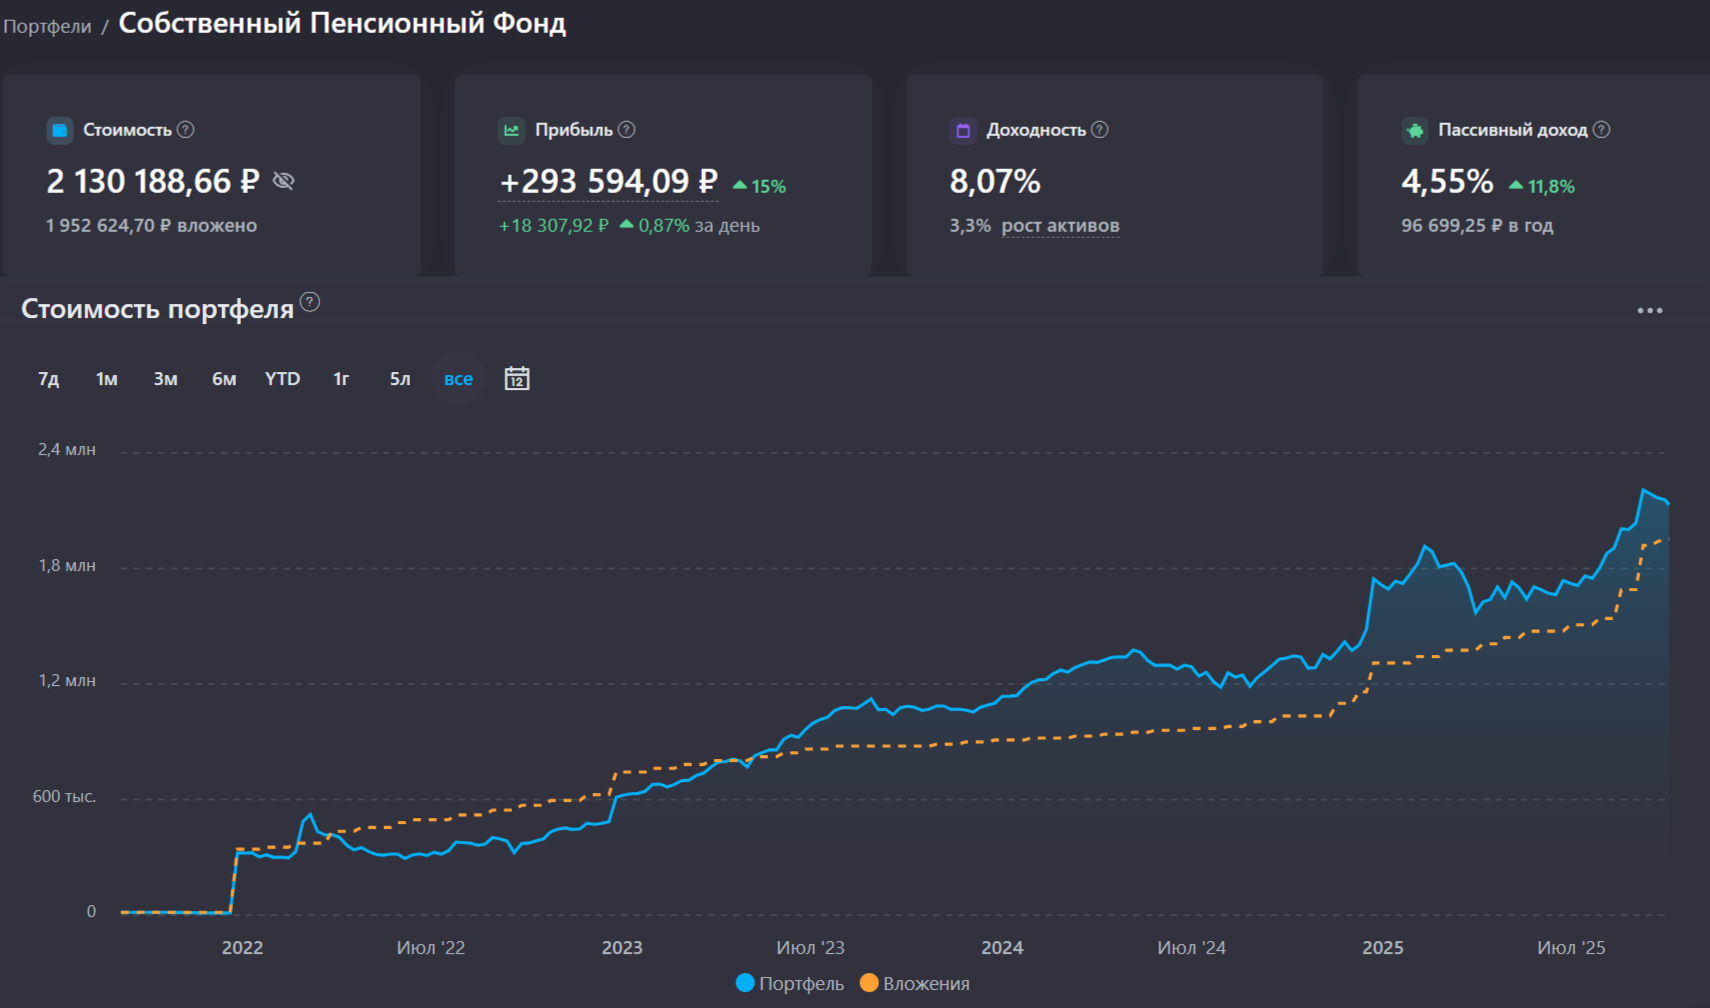Open custom date range calendar icon

click(x=517, y=379)
